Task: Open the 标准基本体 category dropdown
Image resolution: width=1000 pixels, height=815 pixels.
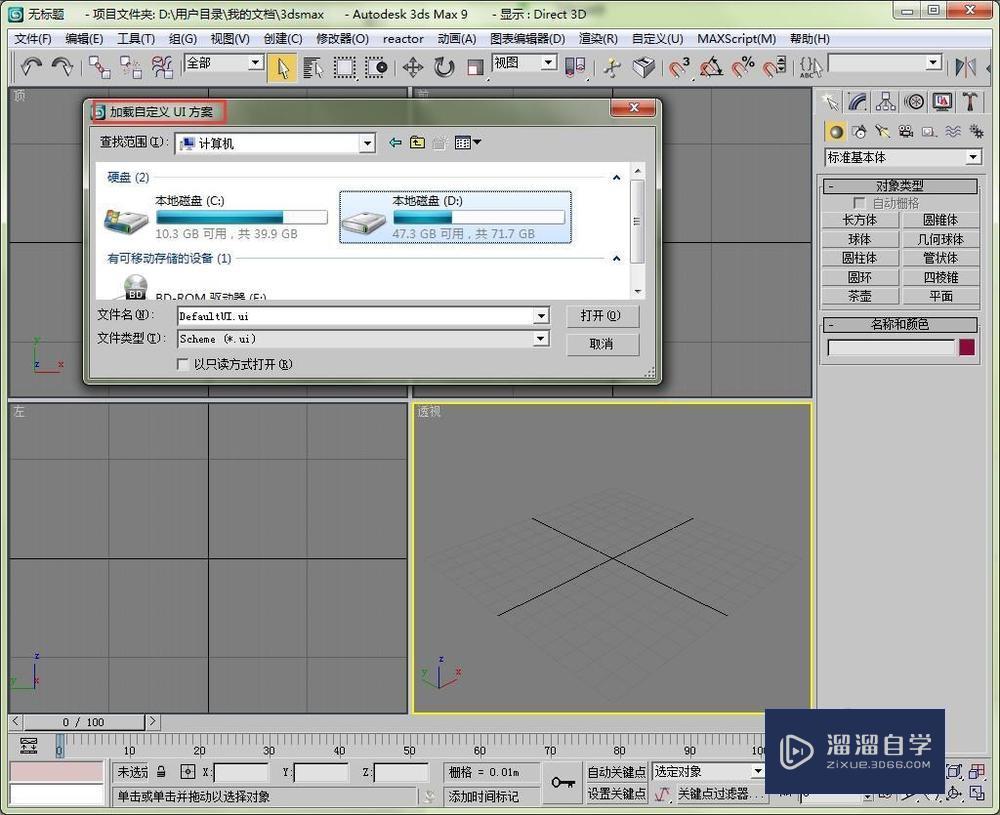Action: coord(972,157)
